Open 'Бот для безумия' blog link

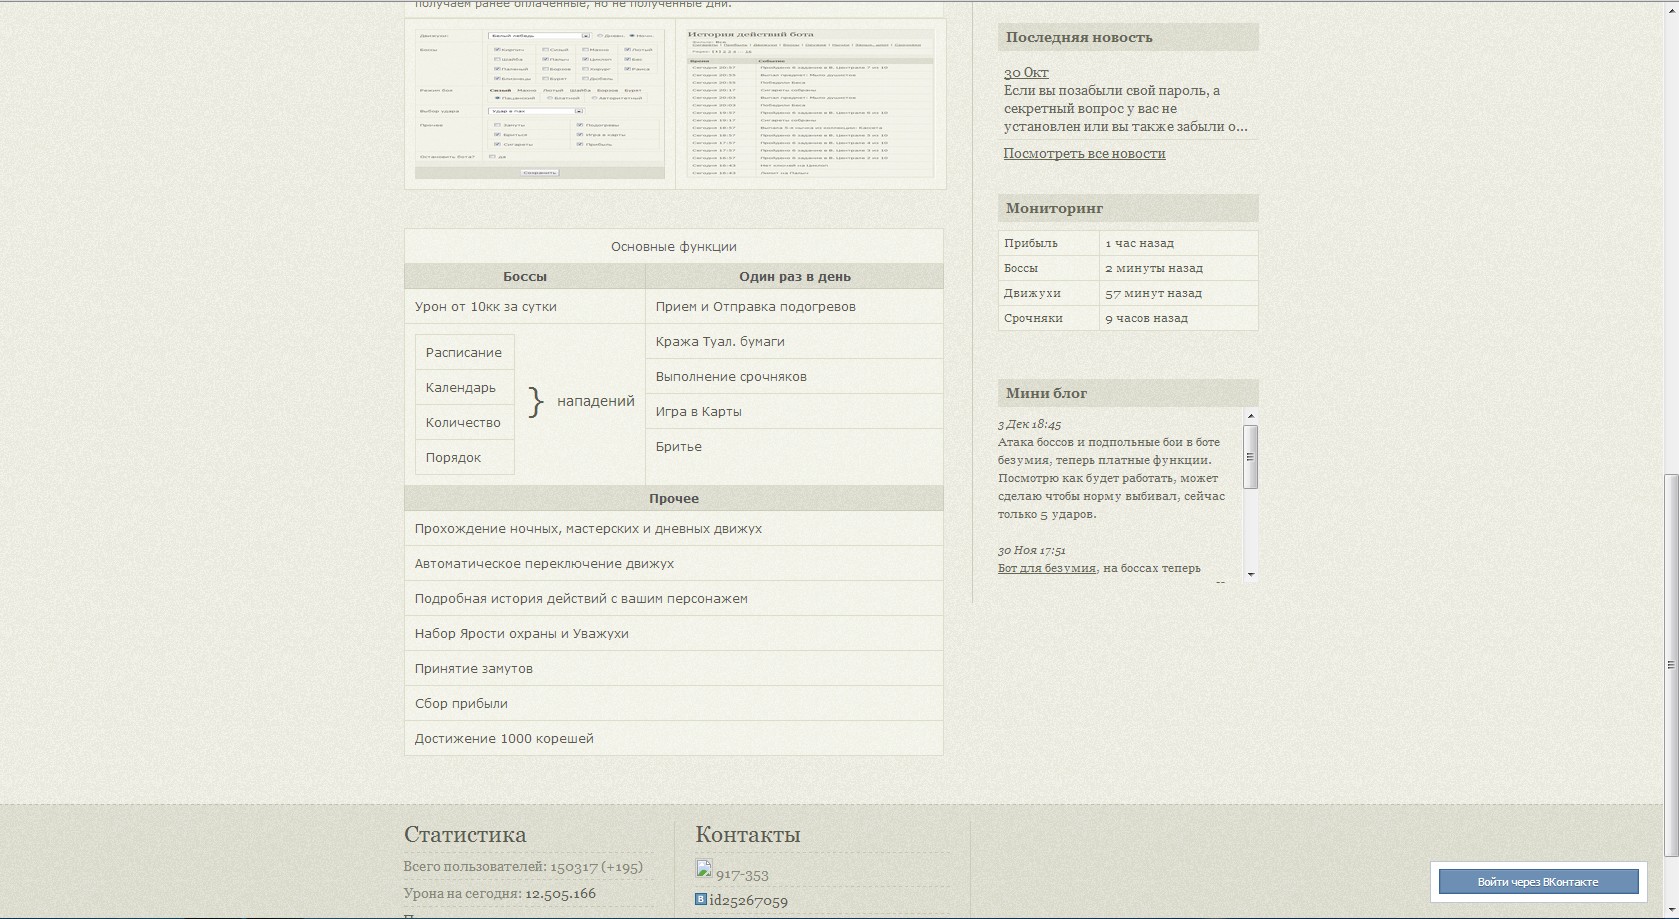tap(1047, 568)
